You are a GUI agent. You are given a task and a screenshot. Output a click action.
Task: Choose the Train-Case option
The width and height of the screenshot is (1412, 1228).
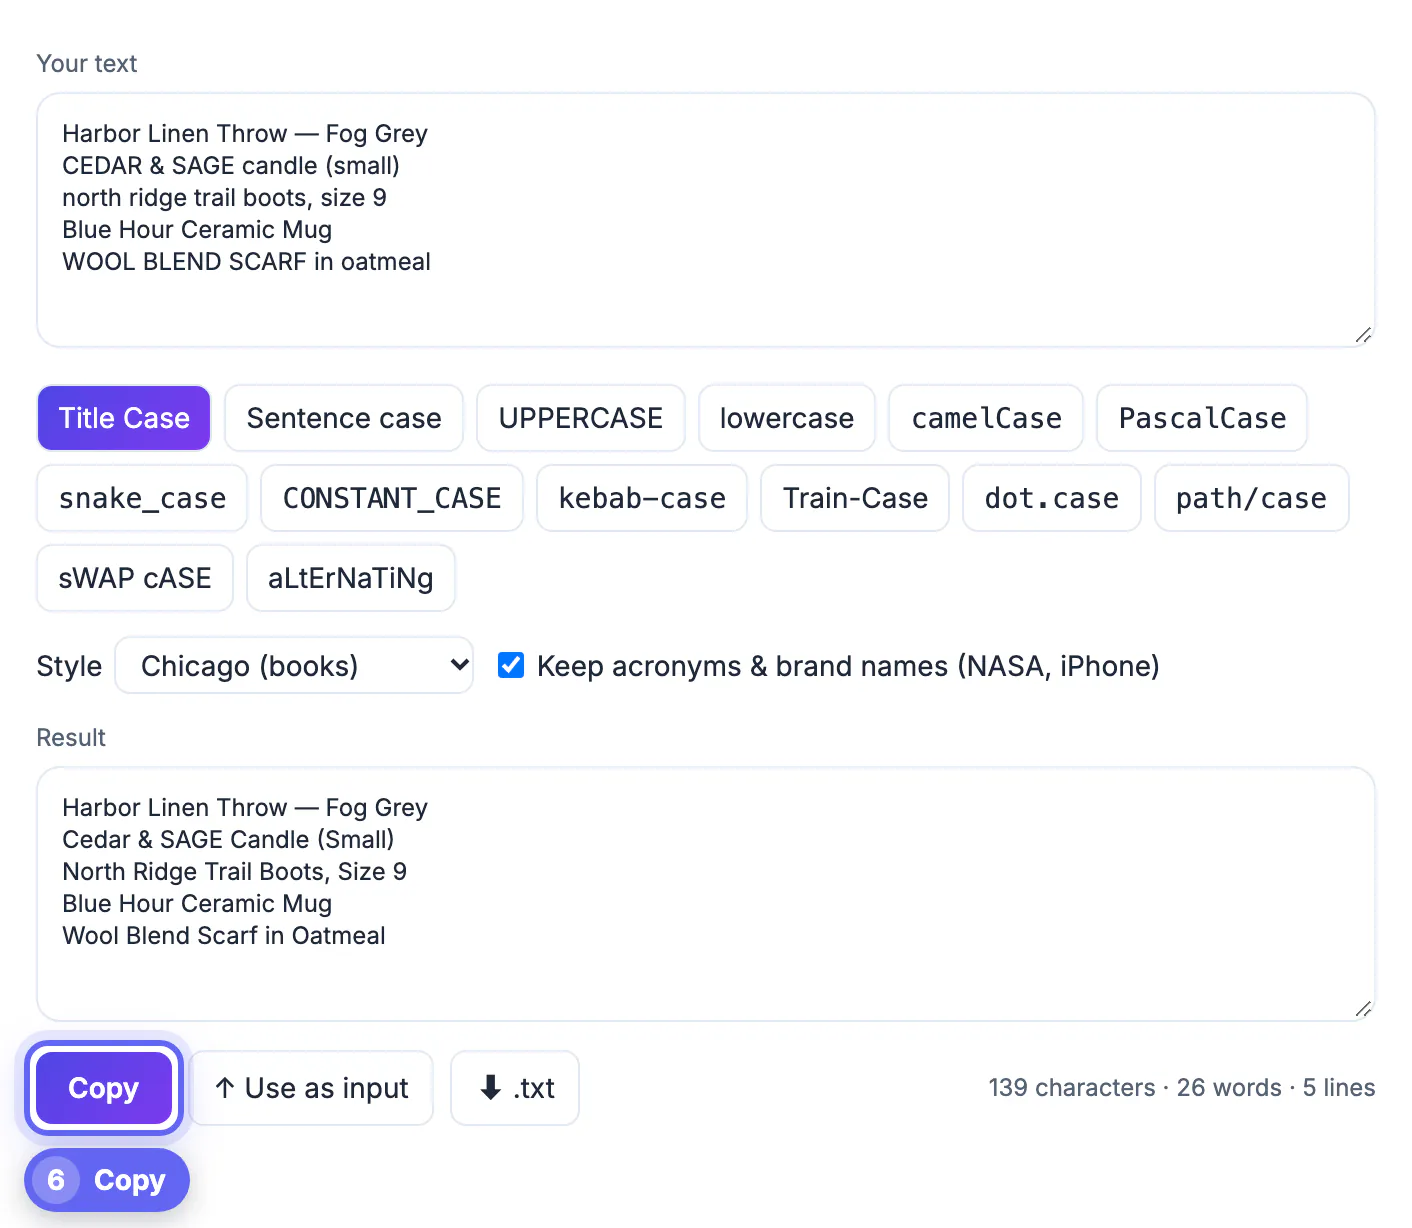click(855, 498)
